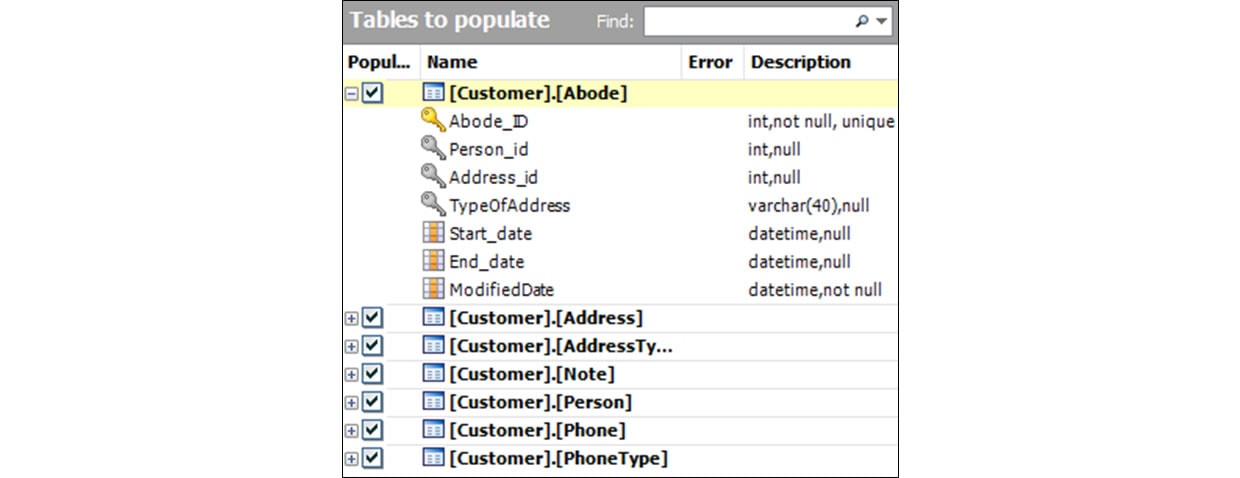Click the [Customer].[AddressTy... table icon

(433, 346)
